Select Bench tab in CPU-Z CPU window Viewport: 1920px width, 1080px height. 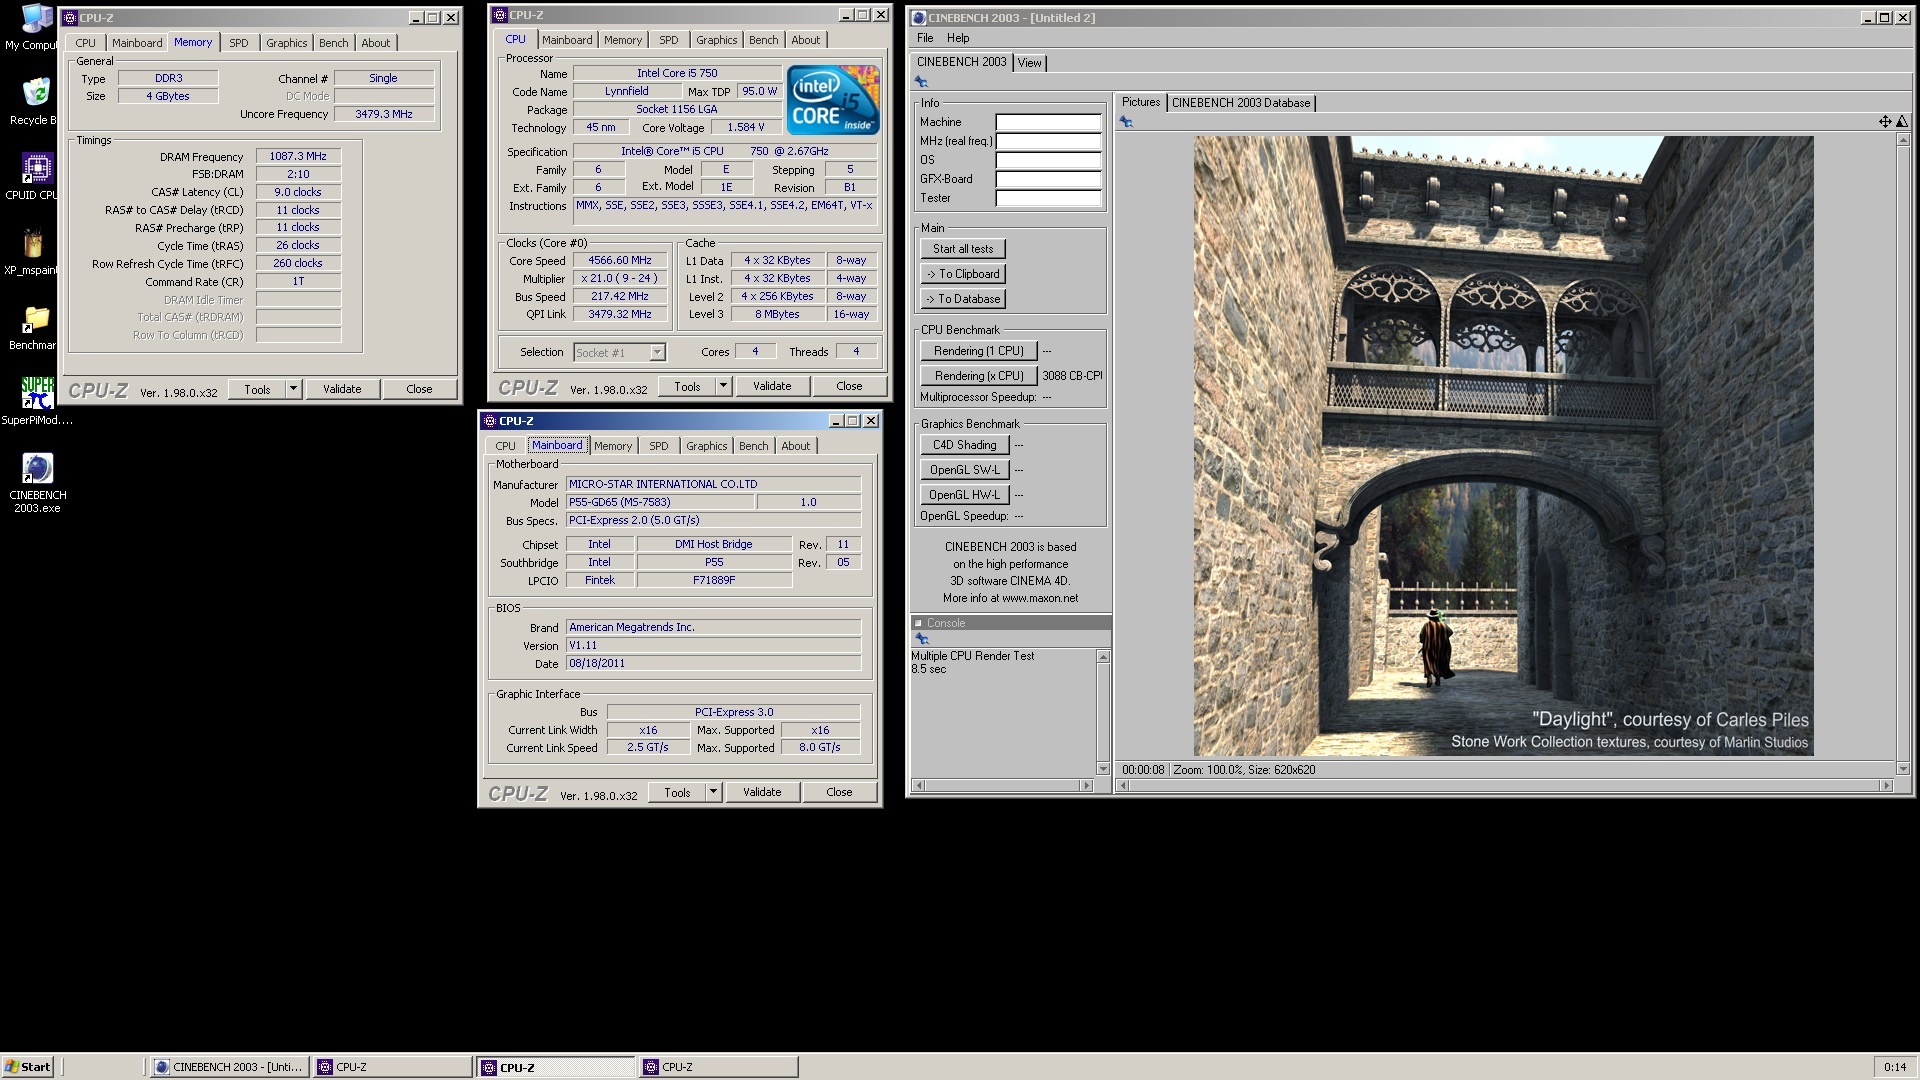[763, 40]
